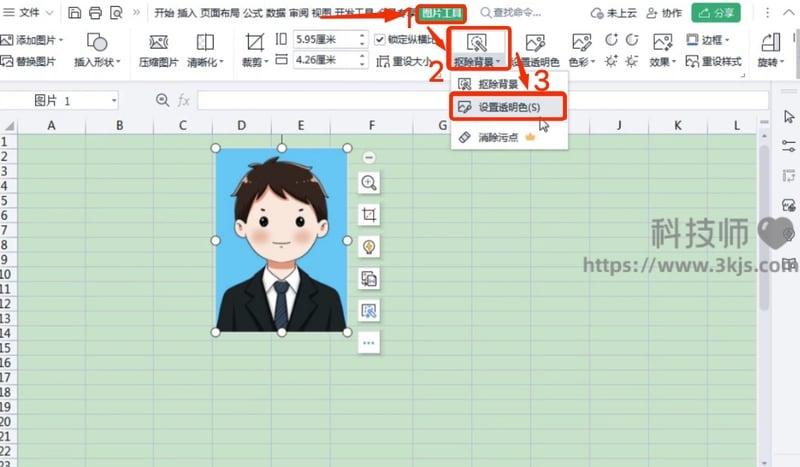Decrease contrast with half-circle minus icon
Image resolution: width=800 pixels, height=467 pixels.
point(632,40)
